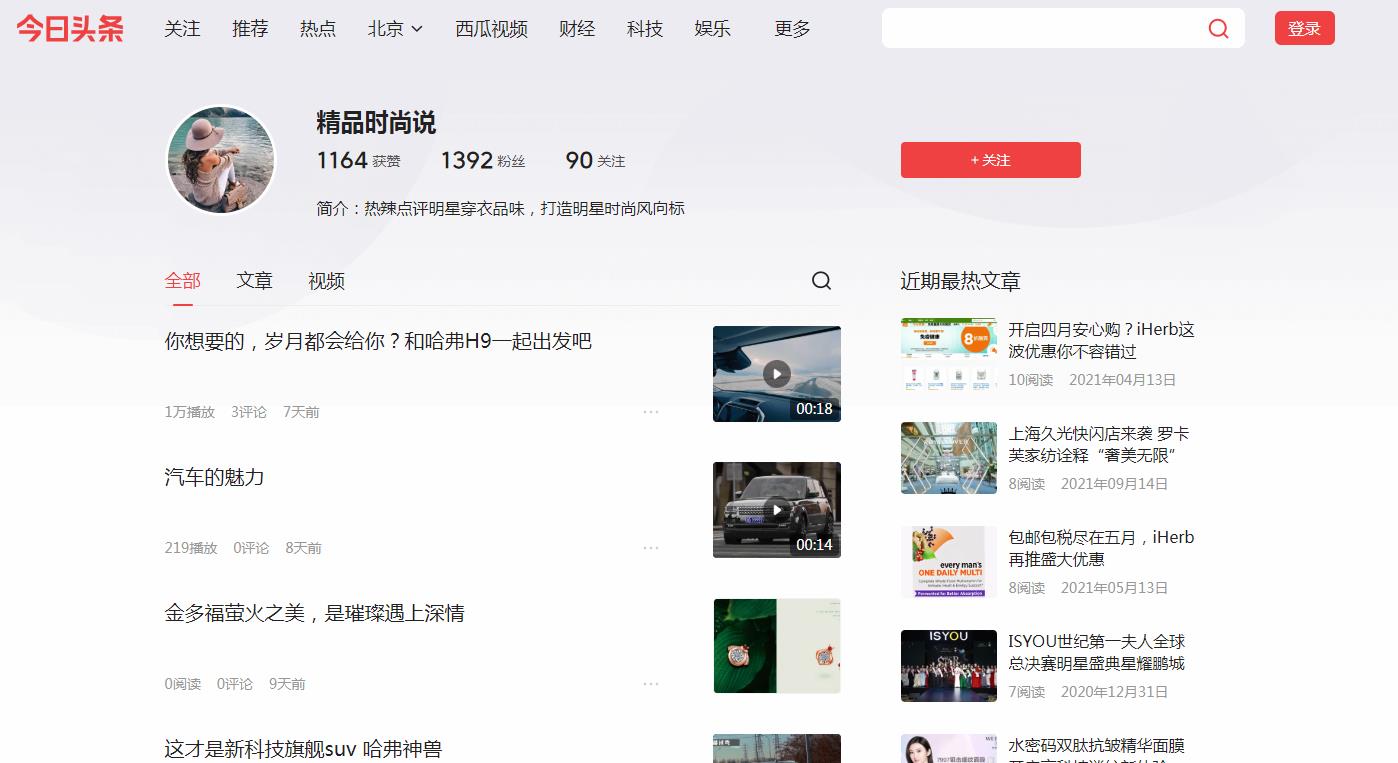Screen dimensions: 1398x763
Task: Click the 今日头条 logo
Action: pos(70,29)
